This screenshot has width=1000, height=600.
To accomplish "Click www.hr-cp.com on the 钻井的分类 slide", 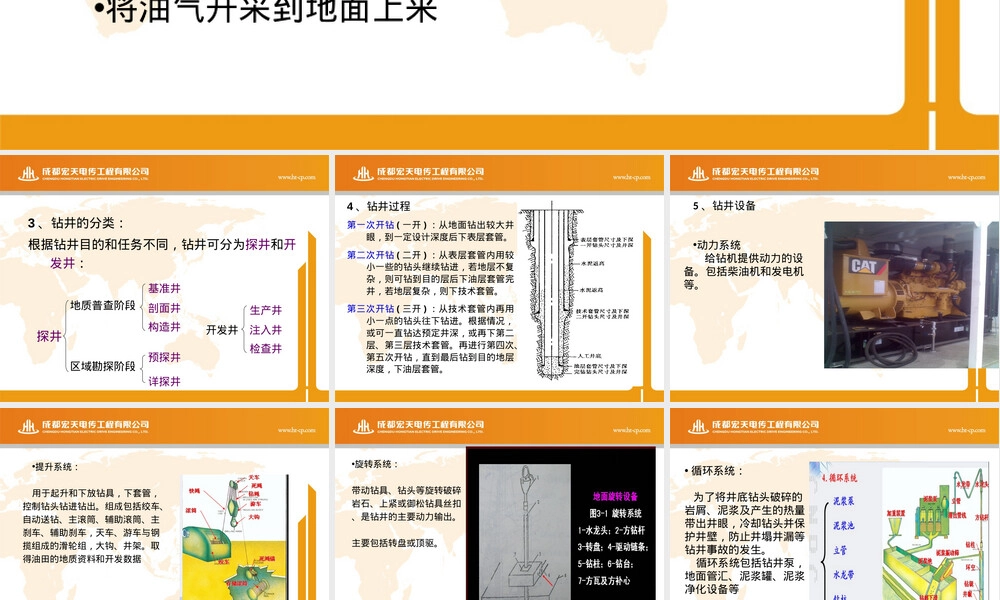I will [x=297, y=177].
